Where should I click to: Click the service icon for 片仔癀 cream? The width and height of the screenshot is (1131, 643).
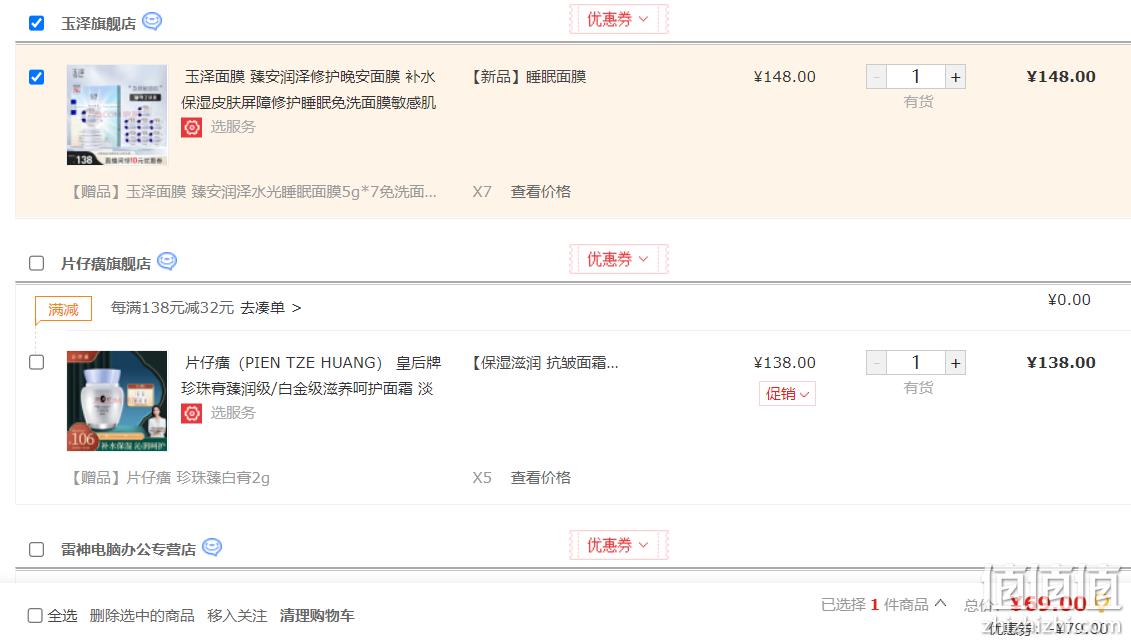[x=191, y=414]
